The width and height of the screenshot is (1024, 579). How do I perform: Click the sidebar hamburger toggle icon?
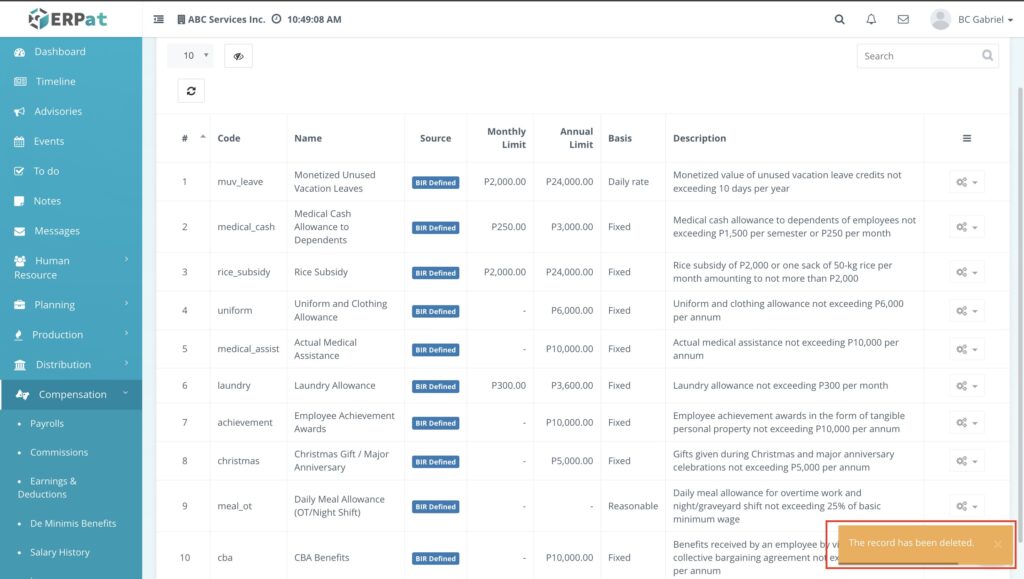coord(159,19)
